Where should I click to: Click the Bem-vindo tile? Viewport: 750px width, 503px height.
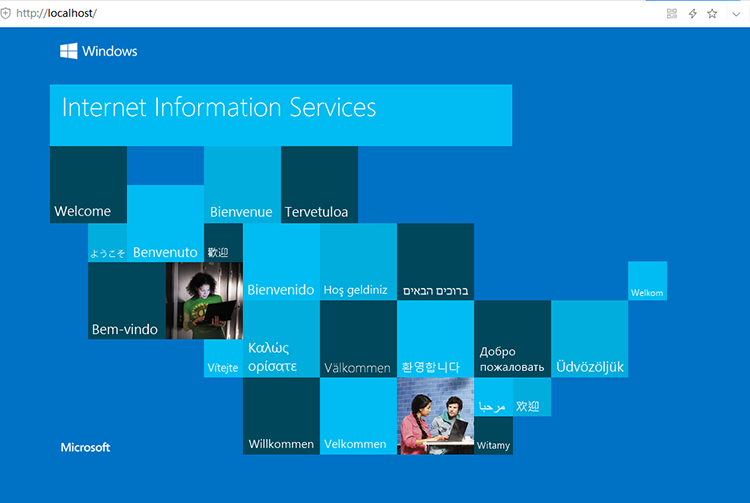[x=127, y=301]
